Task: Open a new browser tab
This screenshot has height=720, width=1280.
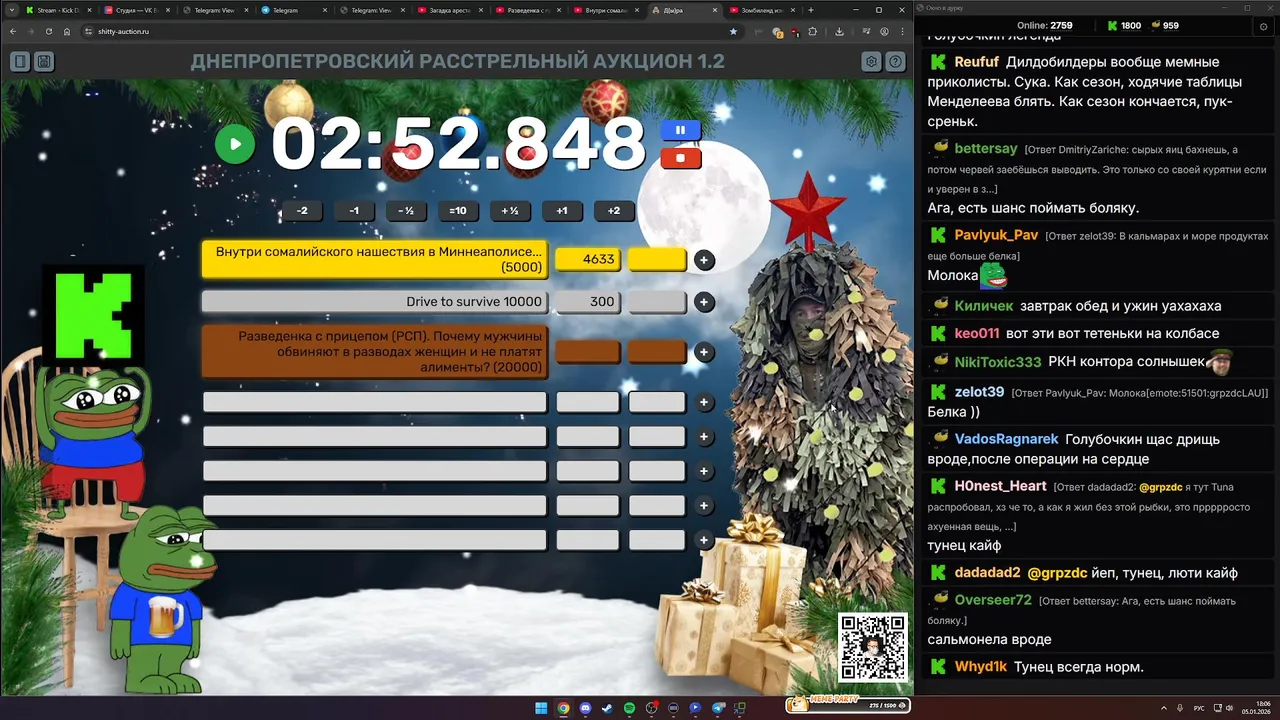Action: tap(810, 10)
